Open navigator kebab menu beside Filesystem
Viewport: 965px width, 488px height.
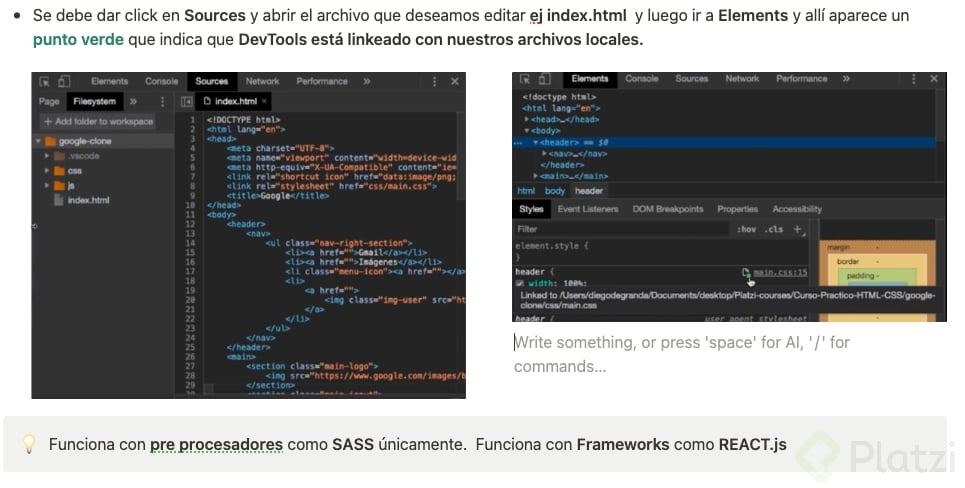tap(162, 102)
